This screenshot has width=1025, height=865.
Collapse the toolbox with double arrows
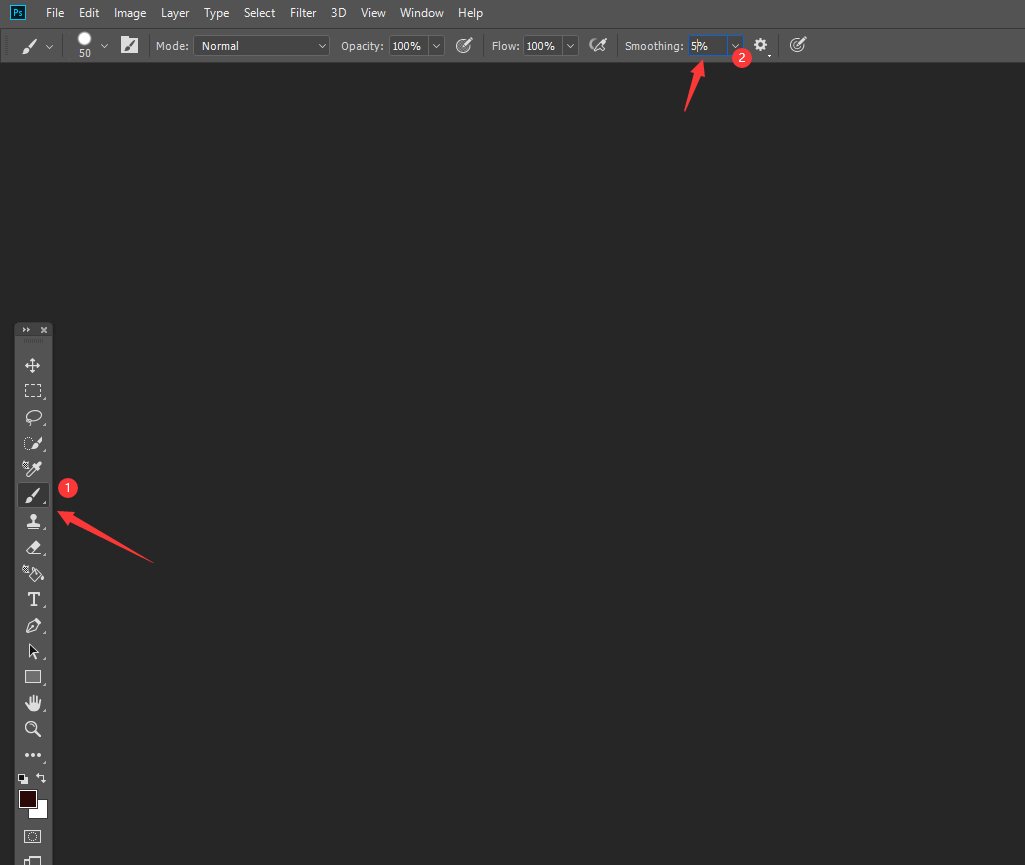click(x=26, y=330)
